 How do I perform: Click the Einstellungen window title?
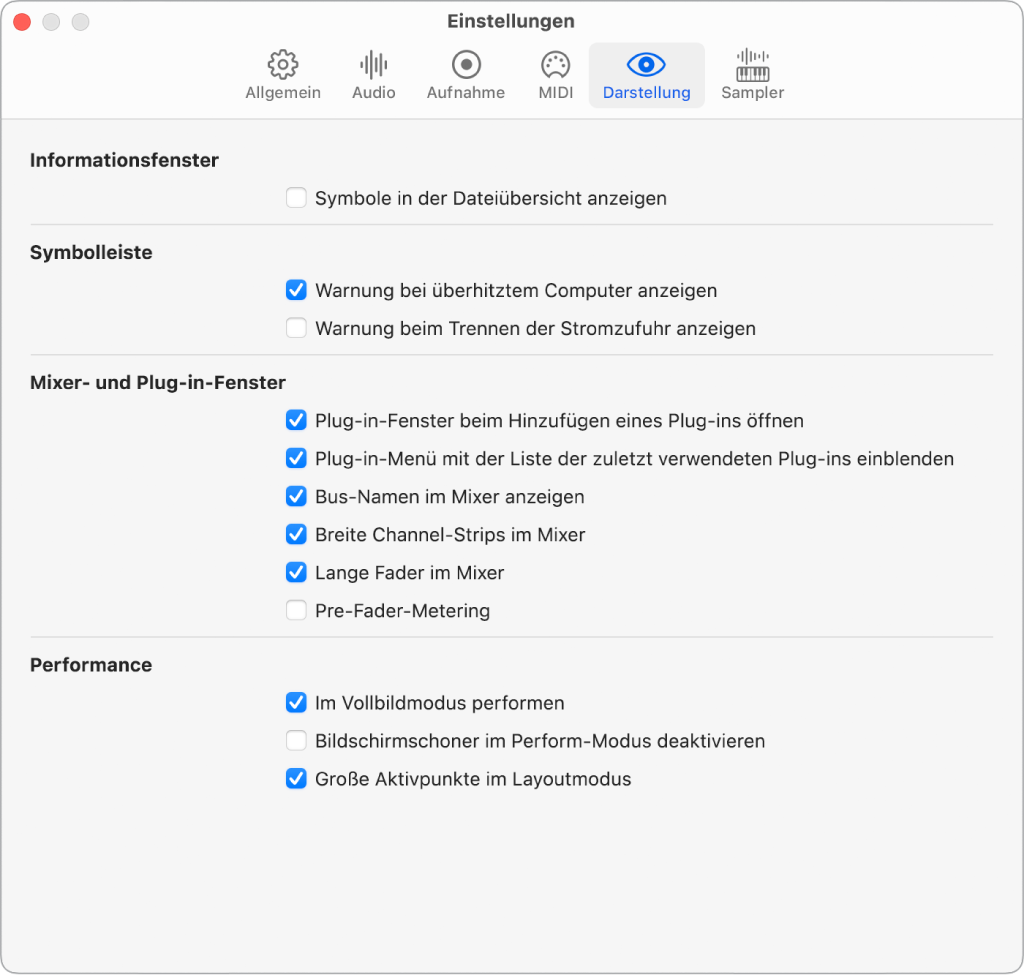coord(511,21)
